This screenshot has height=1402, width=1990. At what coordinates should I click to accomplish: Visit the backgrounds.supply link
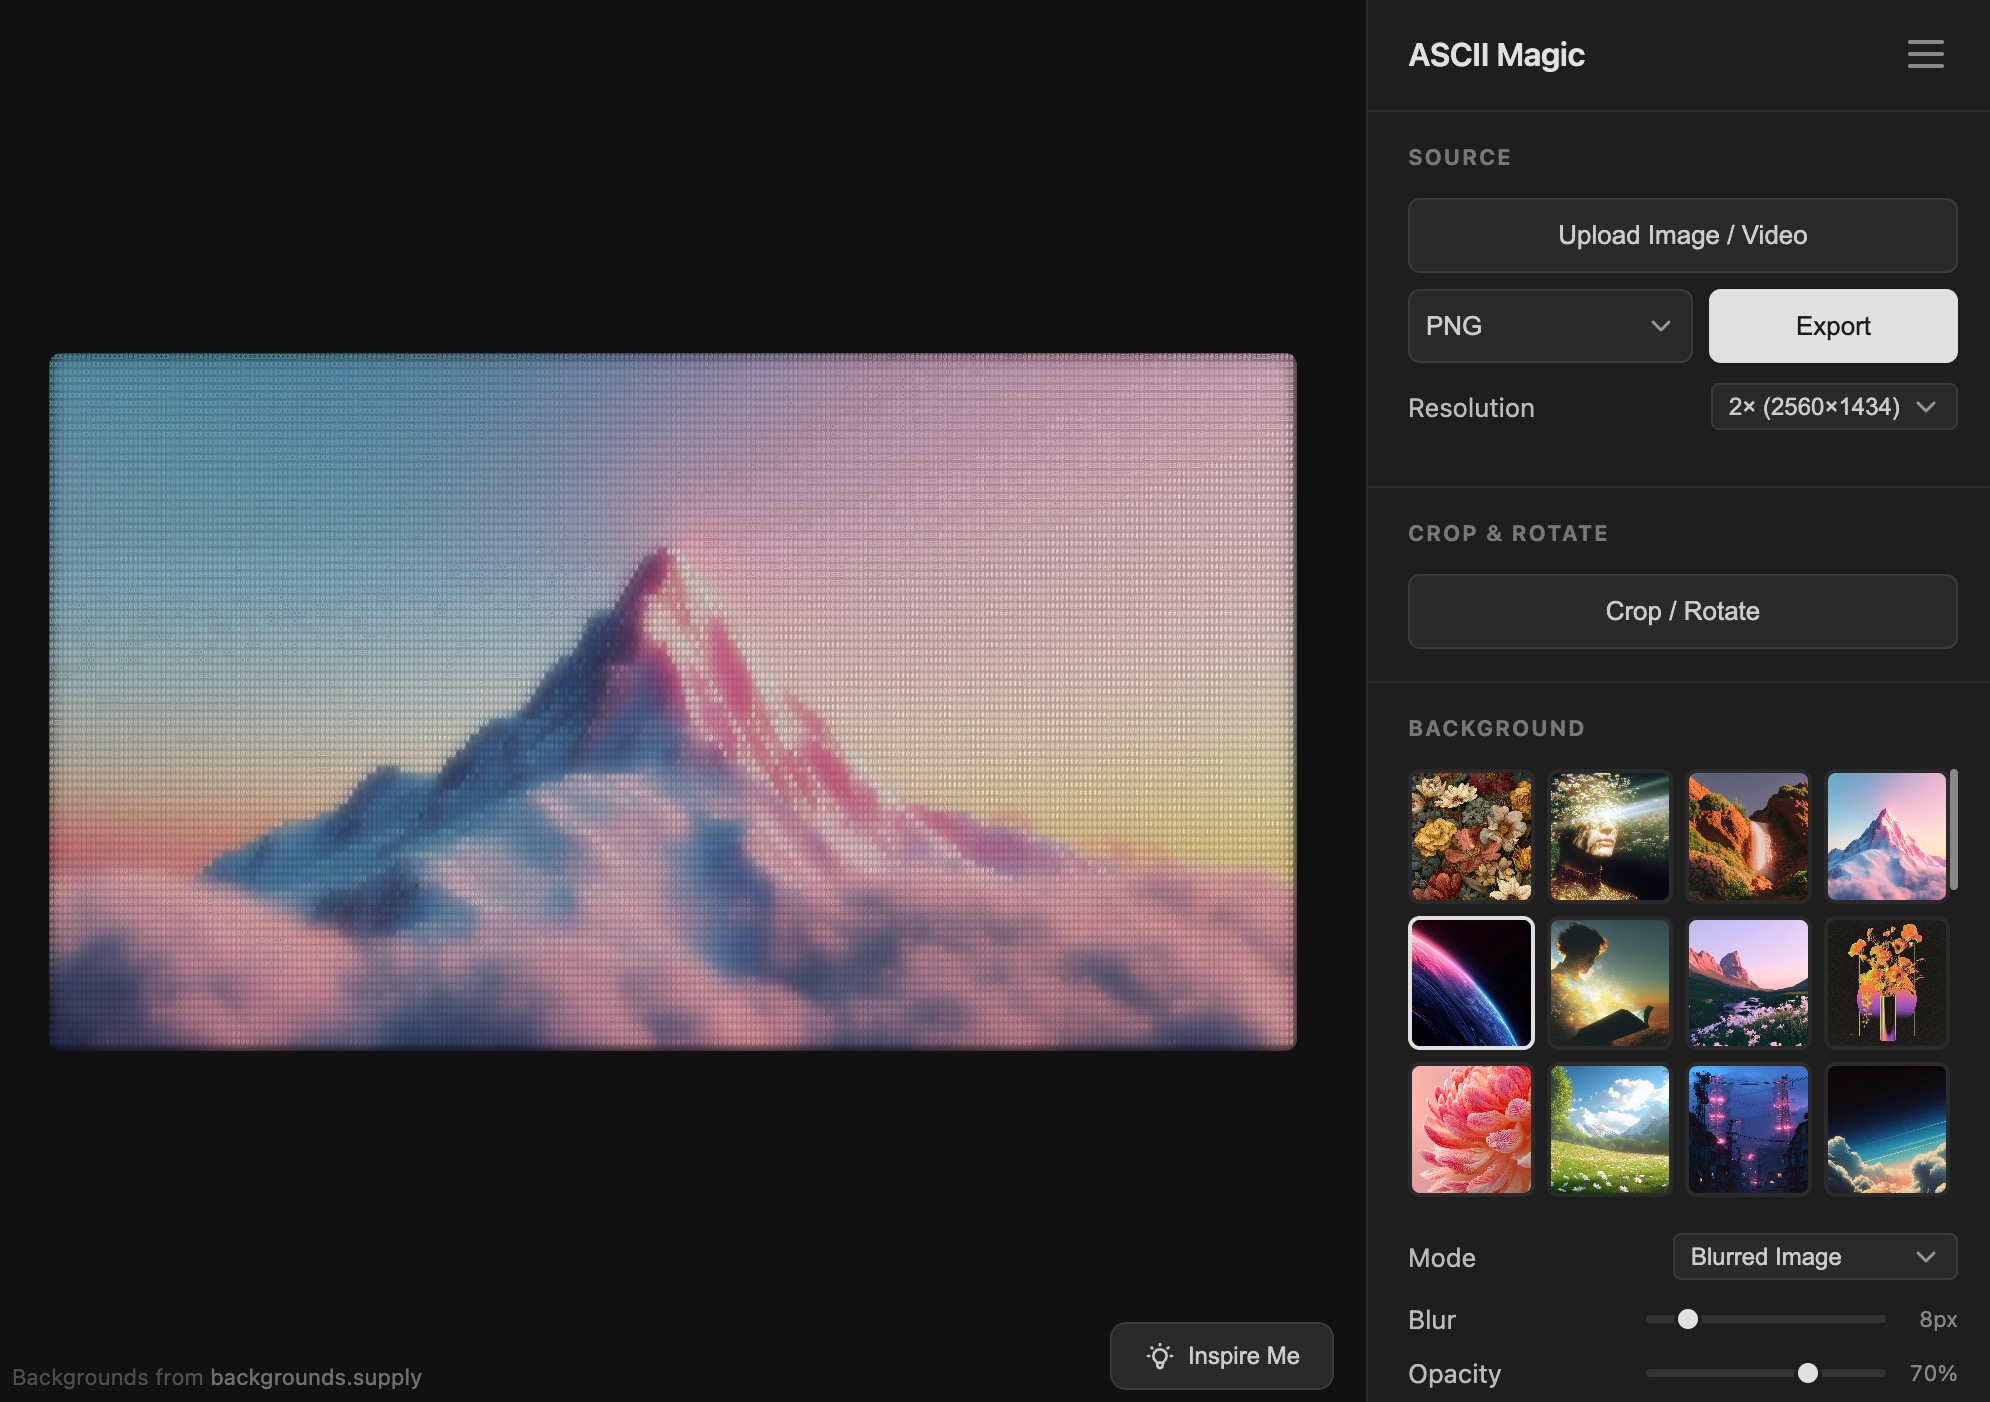pos(316,1378)
